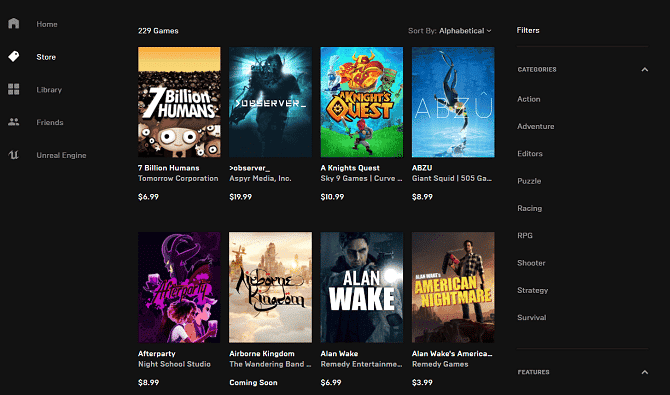Click the ABZU title text

coord(422,168)
